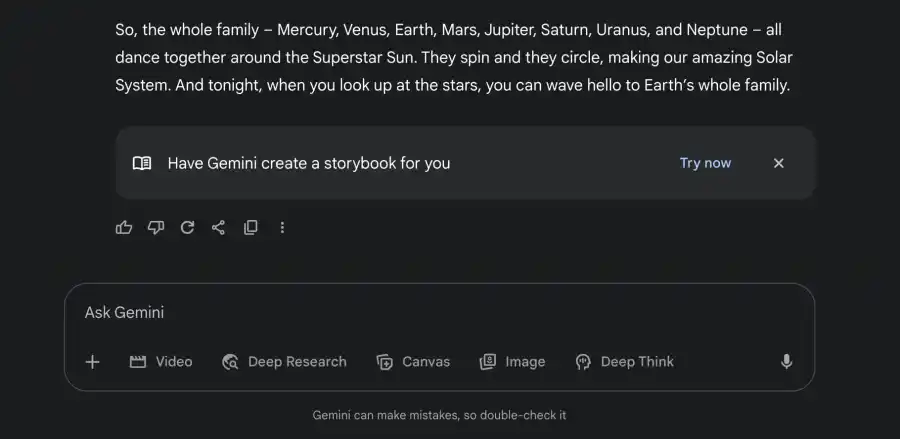Dismiss the storybook suggestion banner
The height and width of the screenshot is (439, 900).
(778, 163)
